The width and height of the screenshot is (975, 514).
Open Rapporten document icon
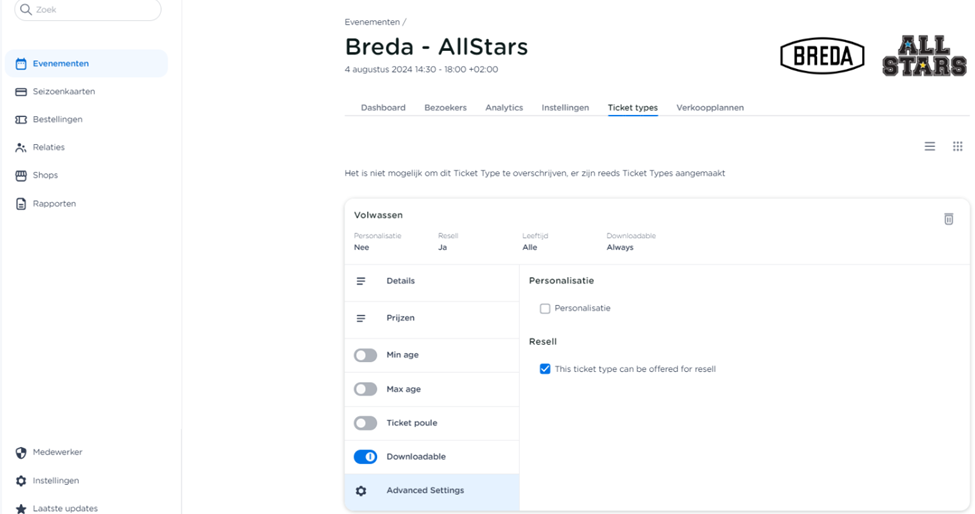tap(21, 204)
